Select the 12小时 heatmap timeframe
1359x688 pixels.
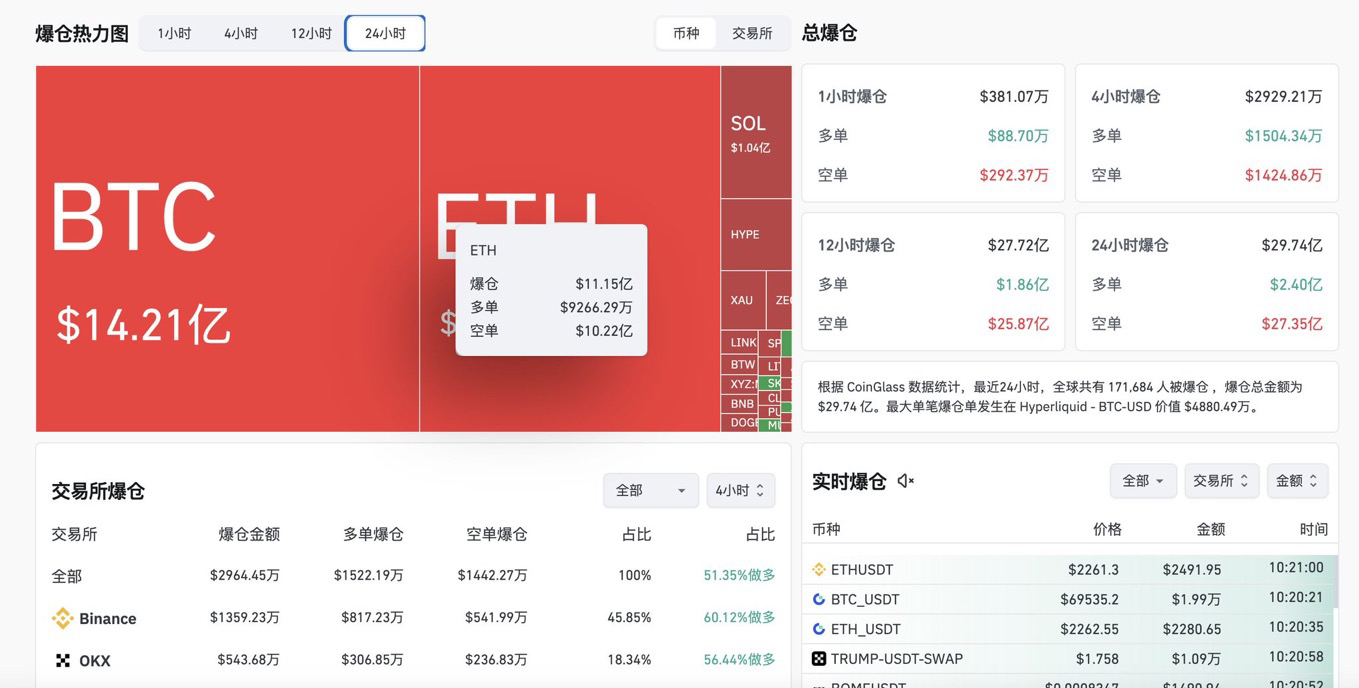(x=311, y=33)
